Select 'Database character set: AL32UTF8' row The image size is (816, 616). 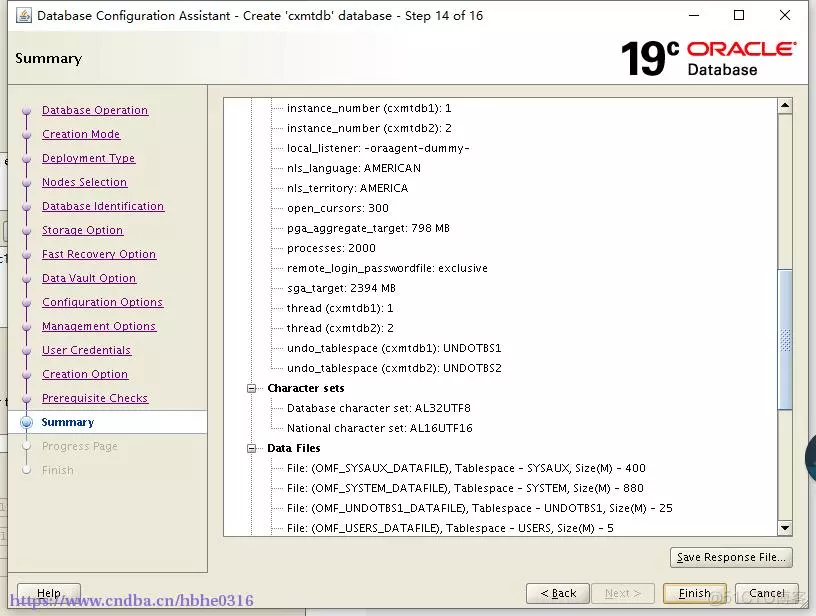(x=378, y=408)
